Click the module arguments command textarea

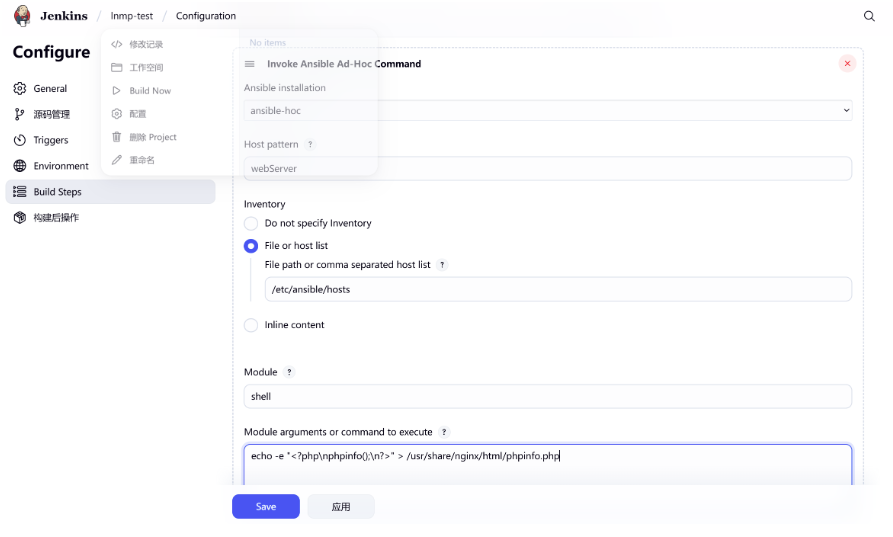coord(548,465)
